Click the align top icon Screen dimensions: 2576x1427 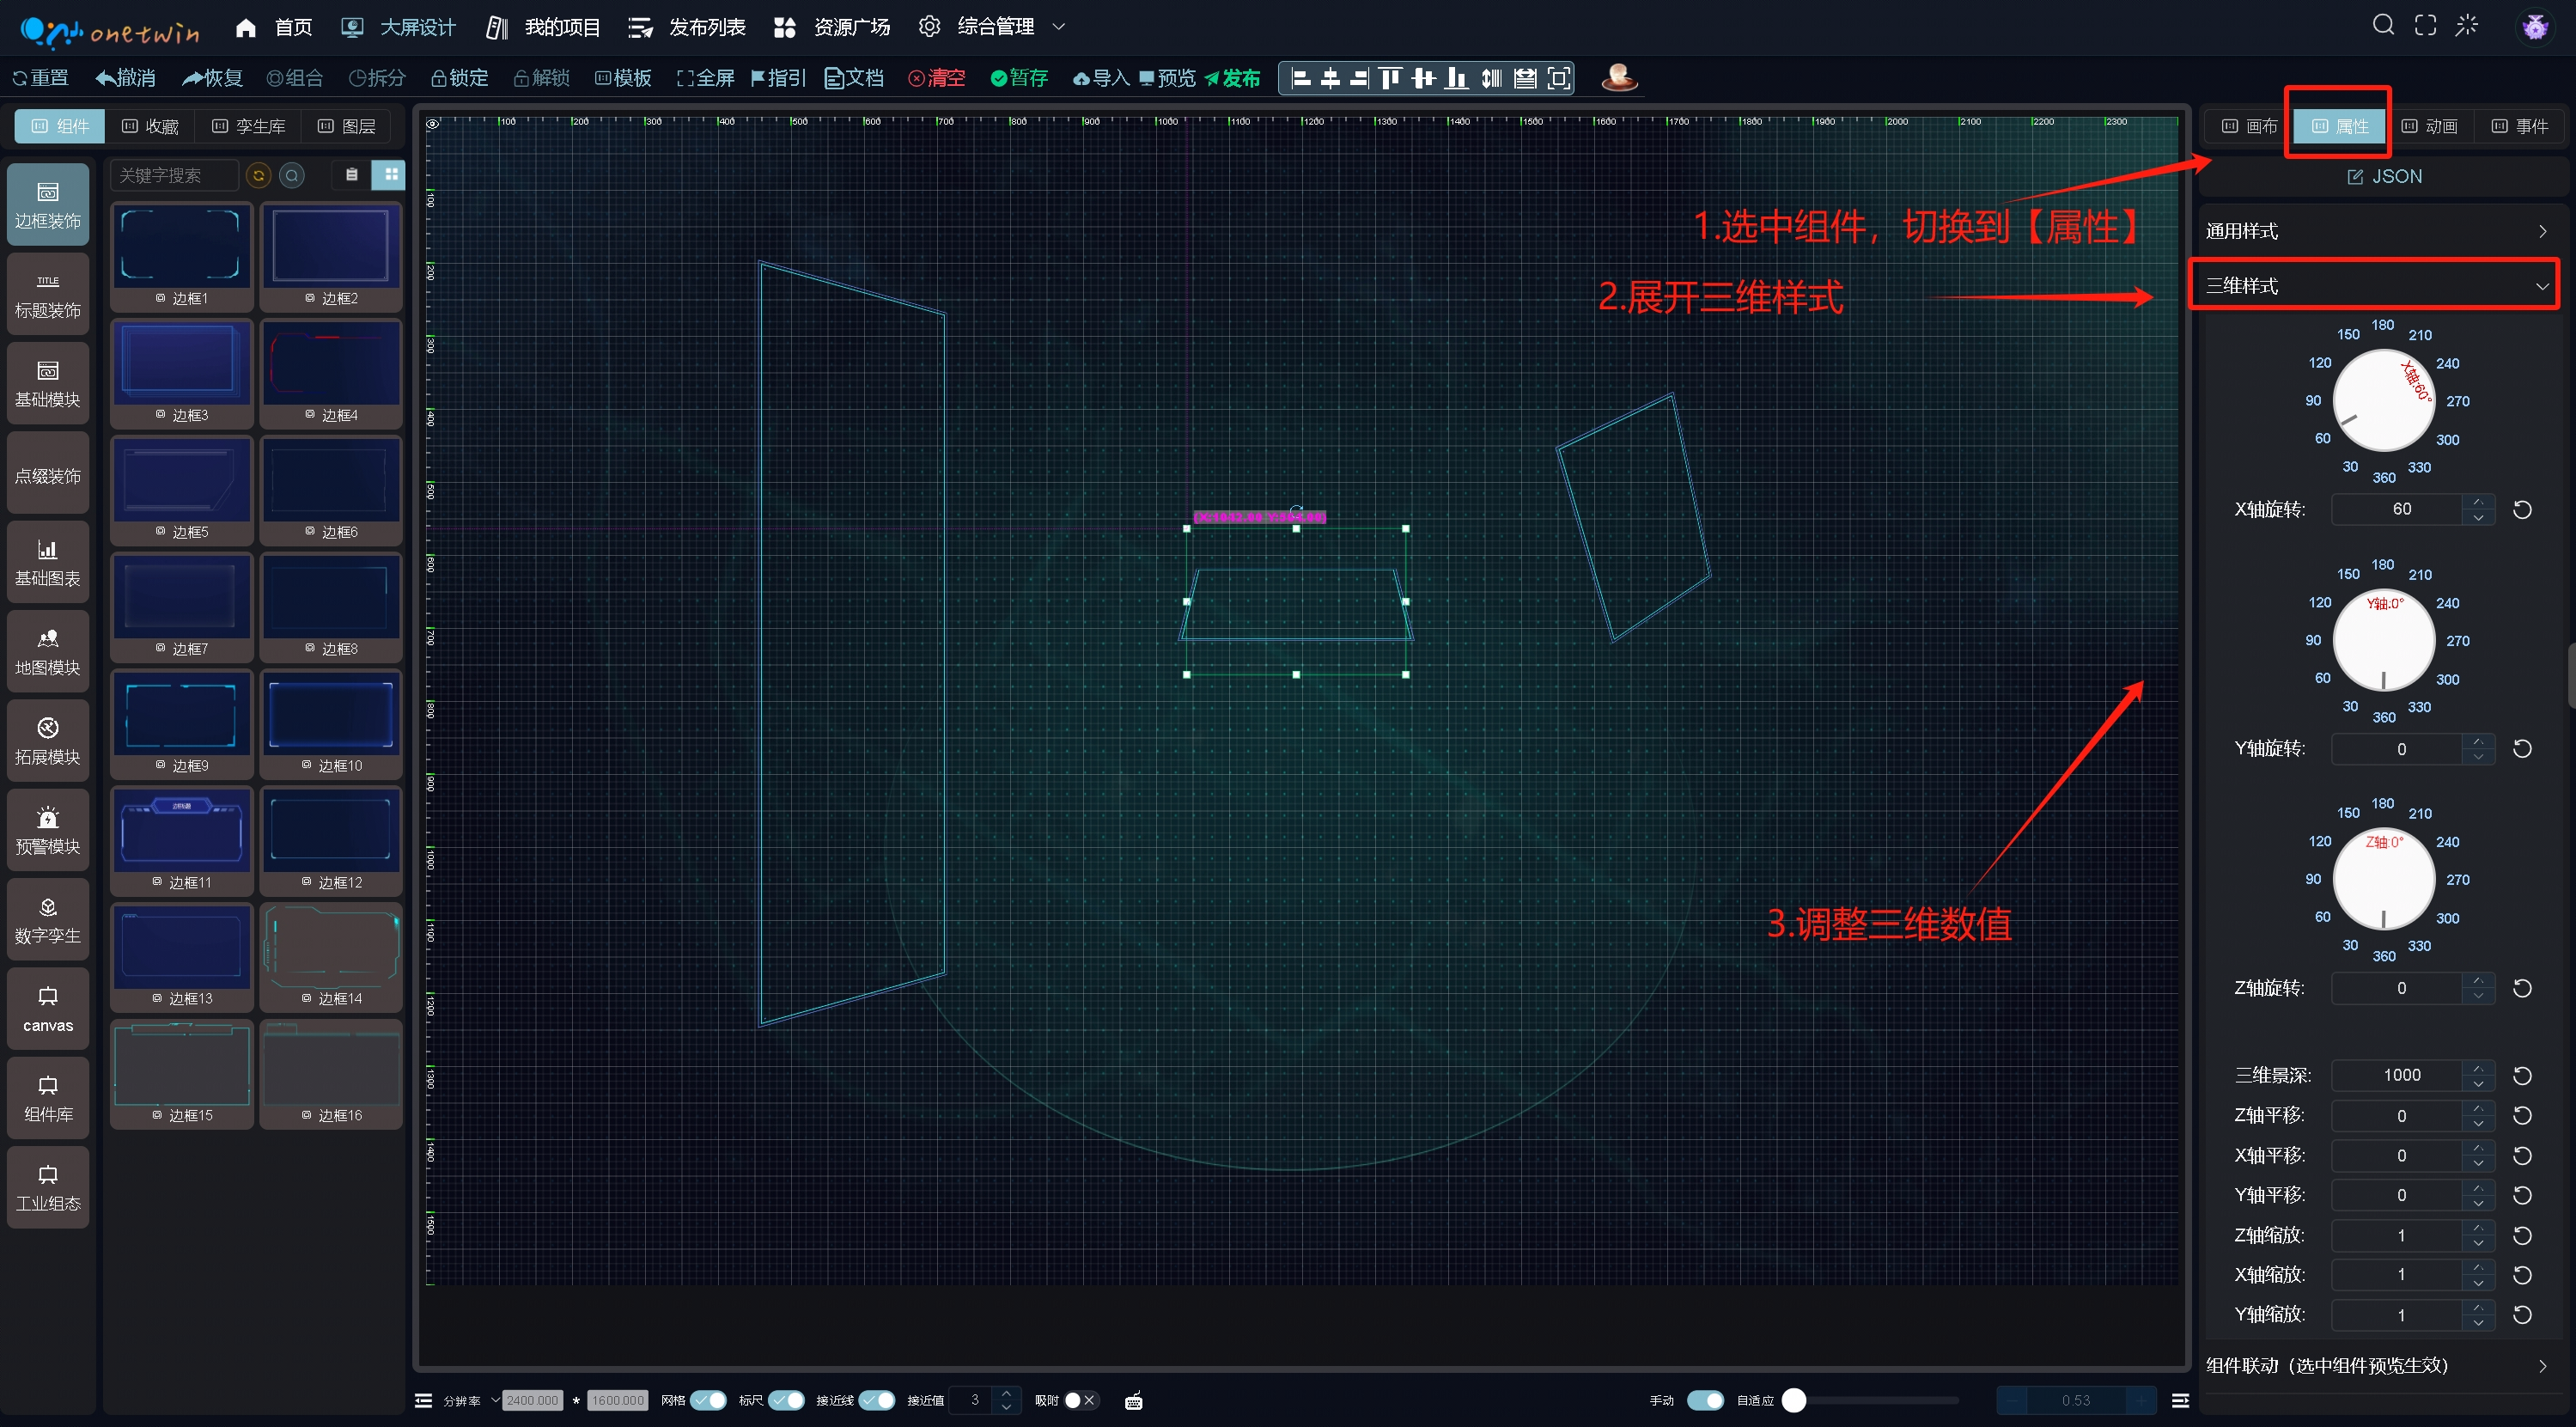[x=1390, y=78]
